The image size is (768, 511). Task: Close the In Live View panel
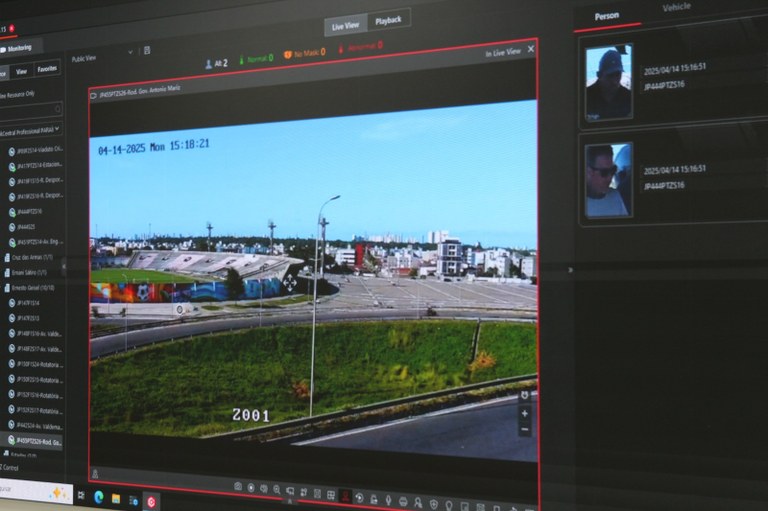[530, 49]
